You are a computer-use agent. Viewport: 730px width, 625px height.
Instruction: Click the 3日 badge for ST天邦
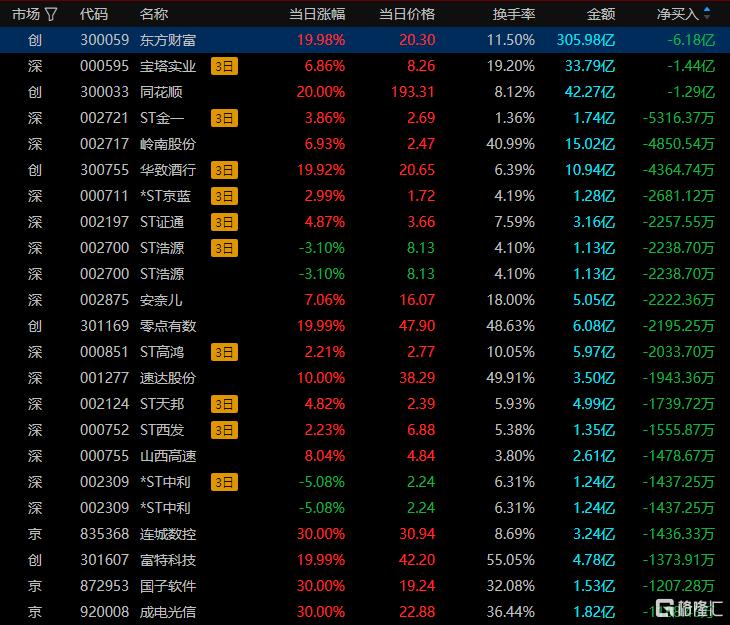224,404
